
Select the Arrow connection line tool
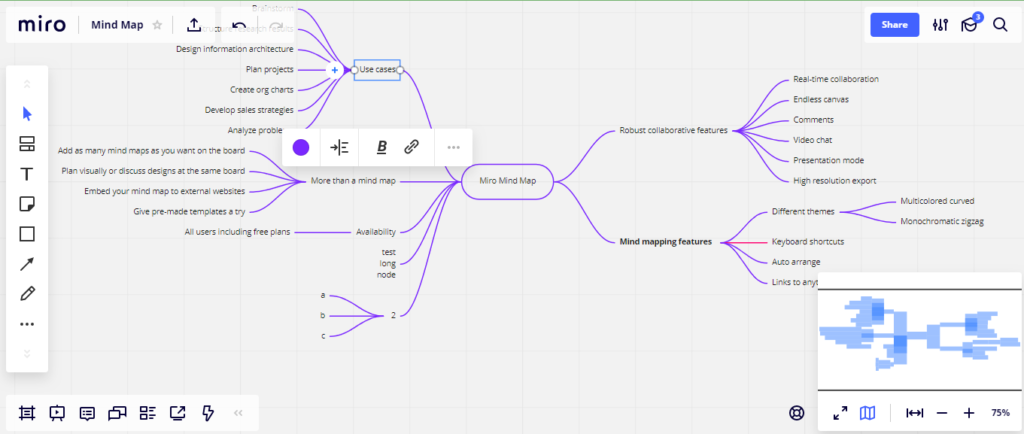(27, 264)
